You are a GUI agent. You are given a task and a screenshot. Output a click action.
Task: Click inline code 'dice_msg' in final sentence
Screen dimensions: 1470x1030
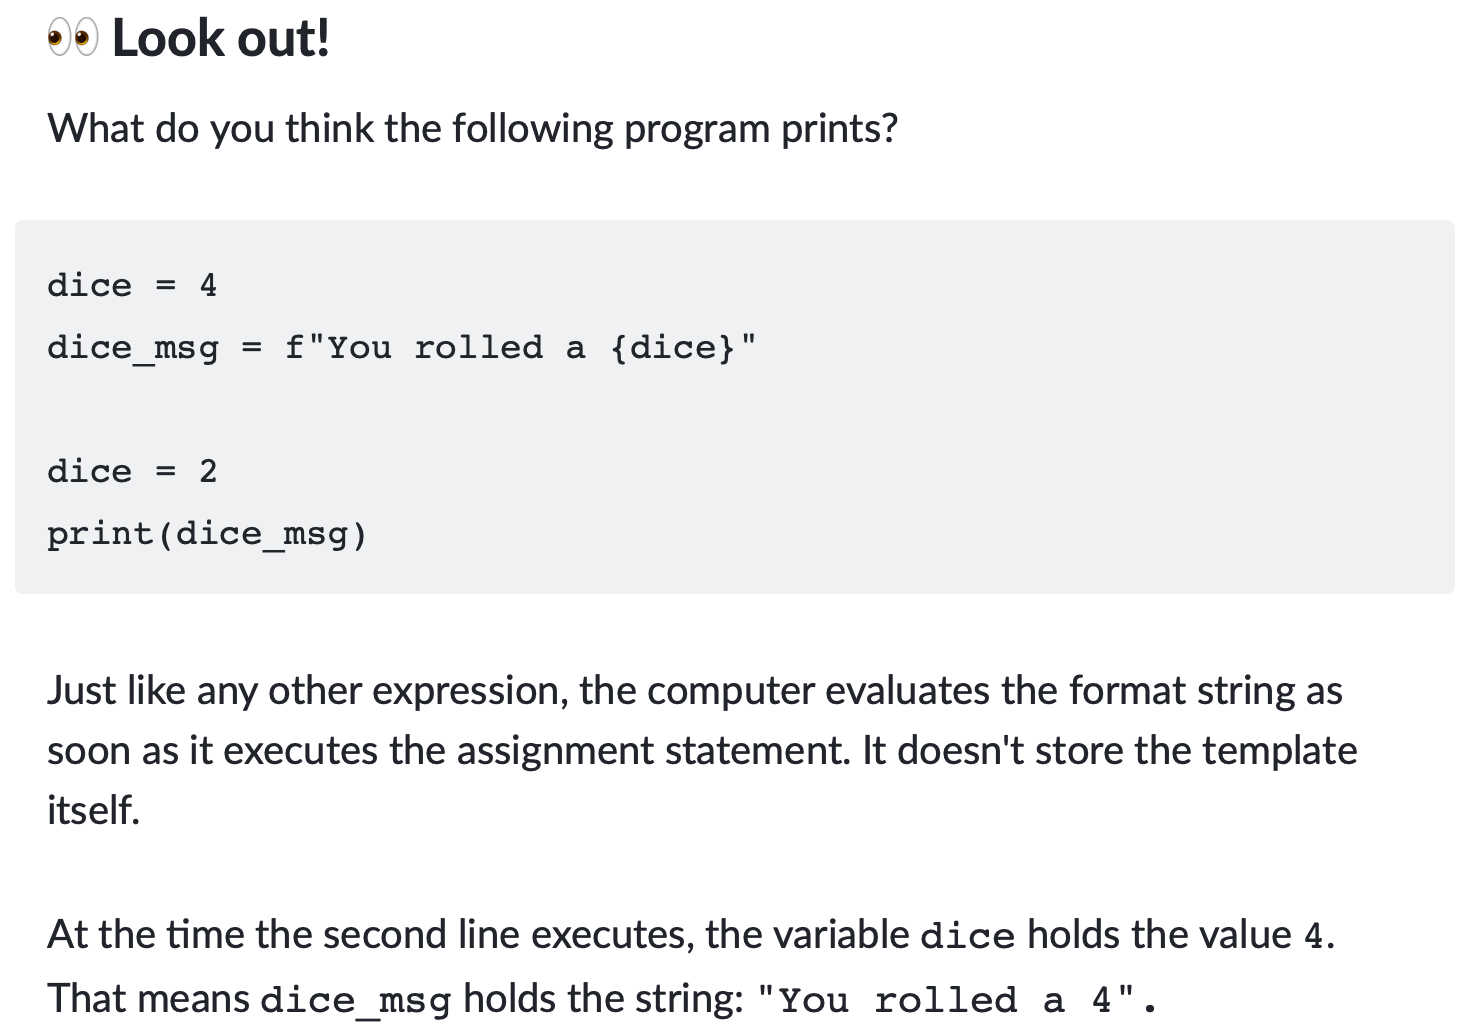point(355,1000)
